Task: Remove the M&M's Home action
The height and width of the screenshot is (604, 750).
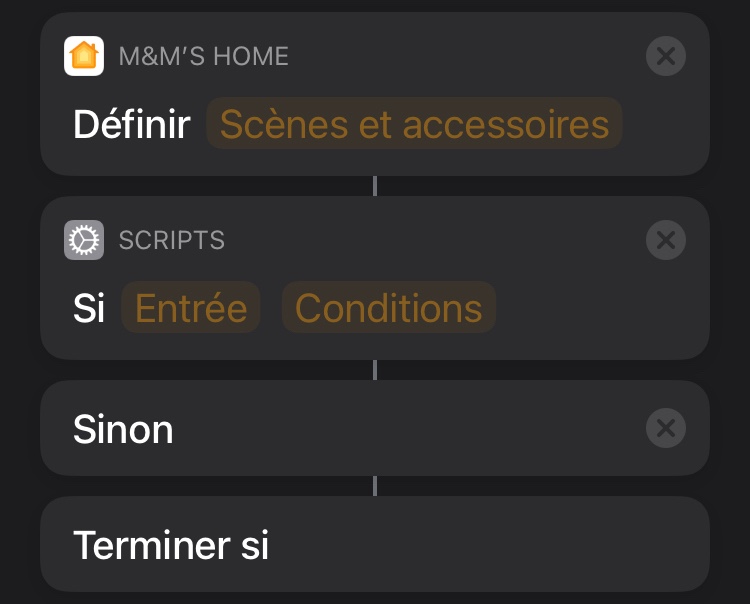Action: coord(666,56)
